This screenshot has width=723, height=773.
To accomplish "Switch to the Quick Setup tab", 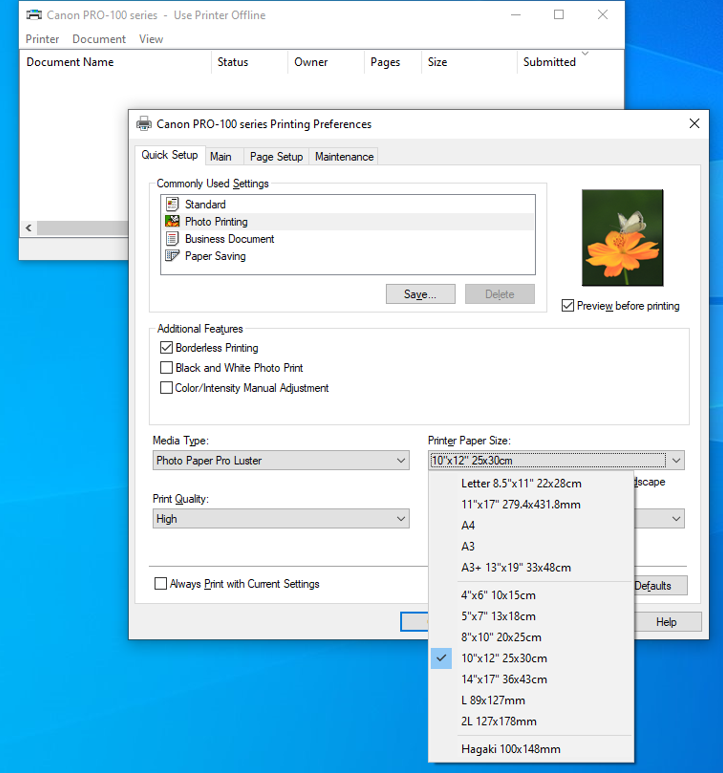I will coord(170,155).
